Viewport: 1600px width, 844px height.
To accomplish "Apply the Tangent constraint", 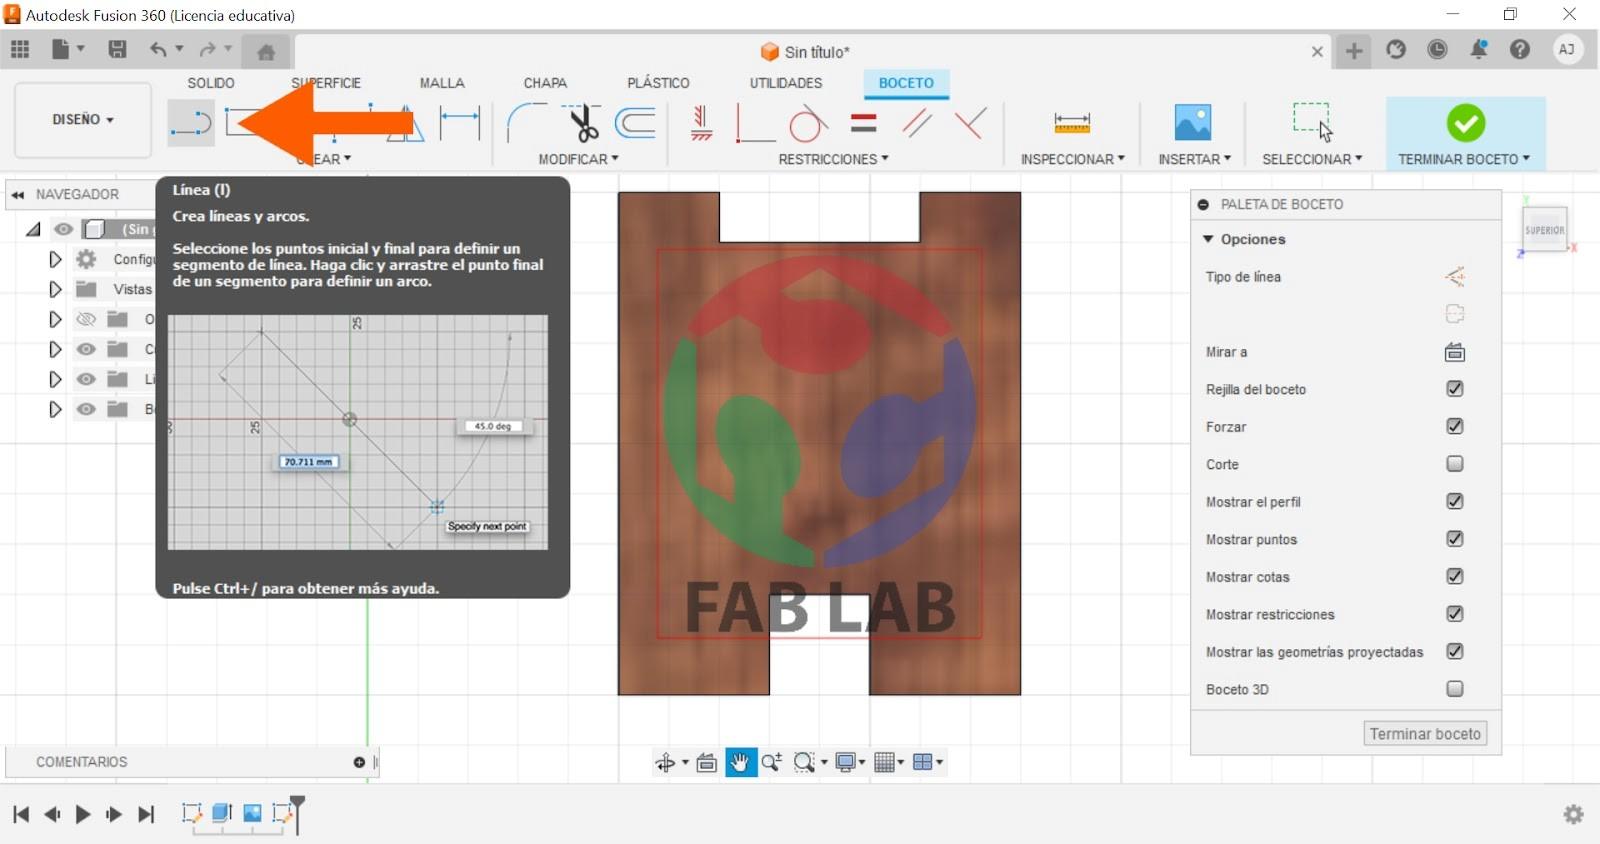I will (x=808, y=123).
